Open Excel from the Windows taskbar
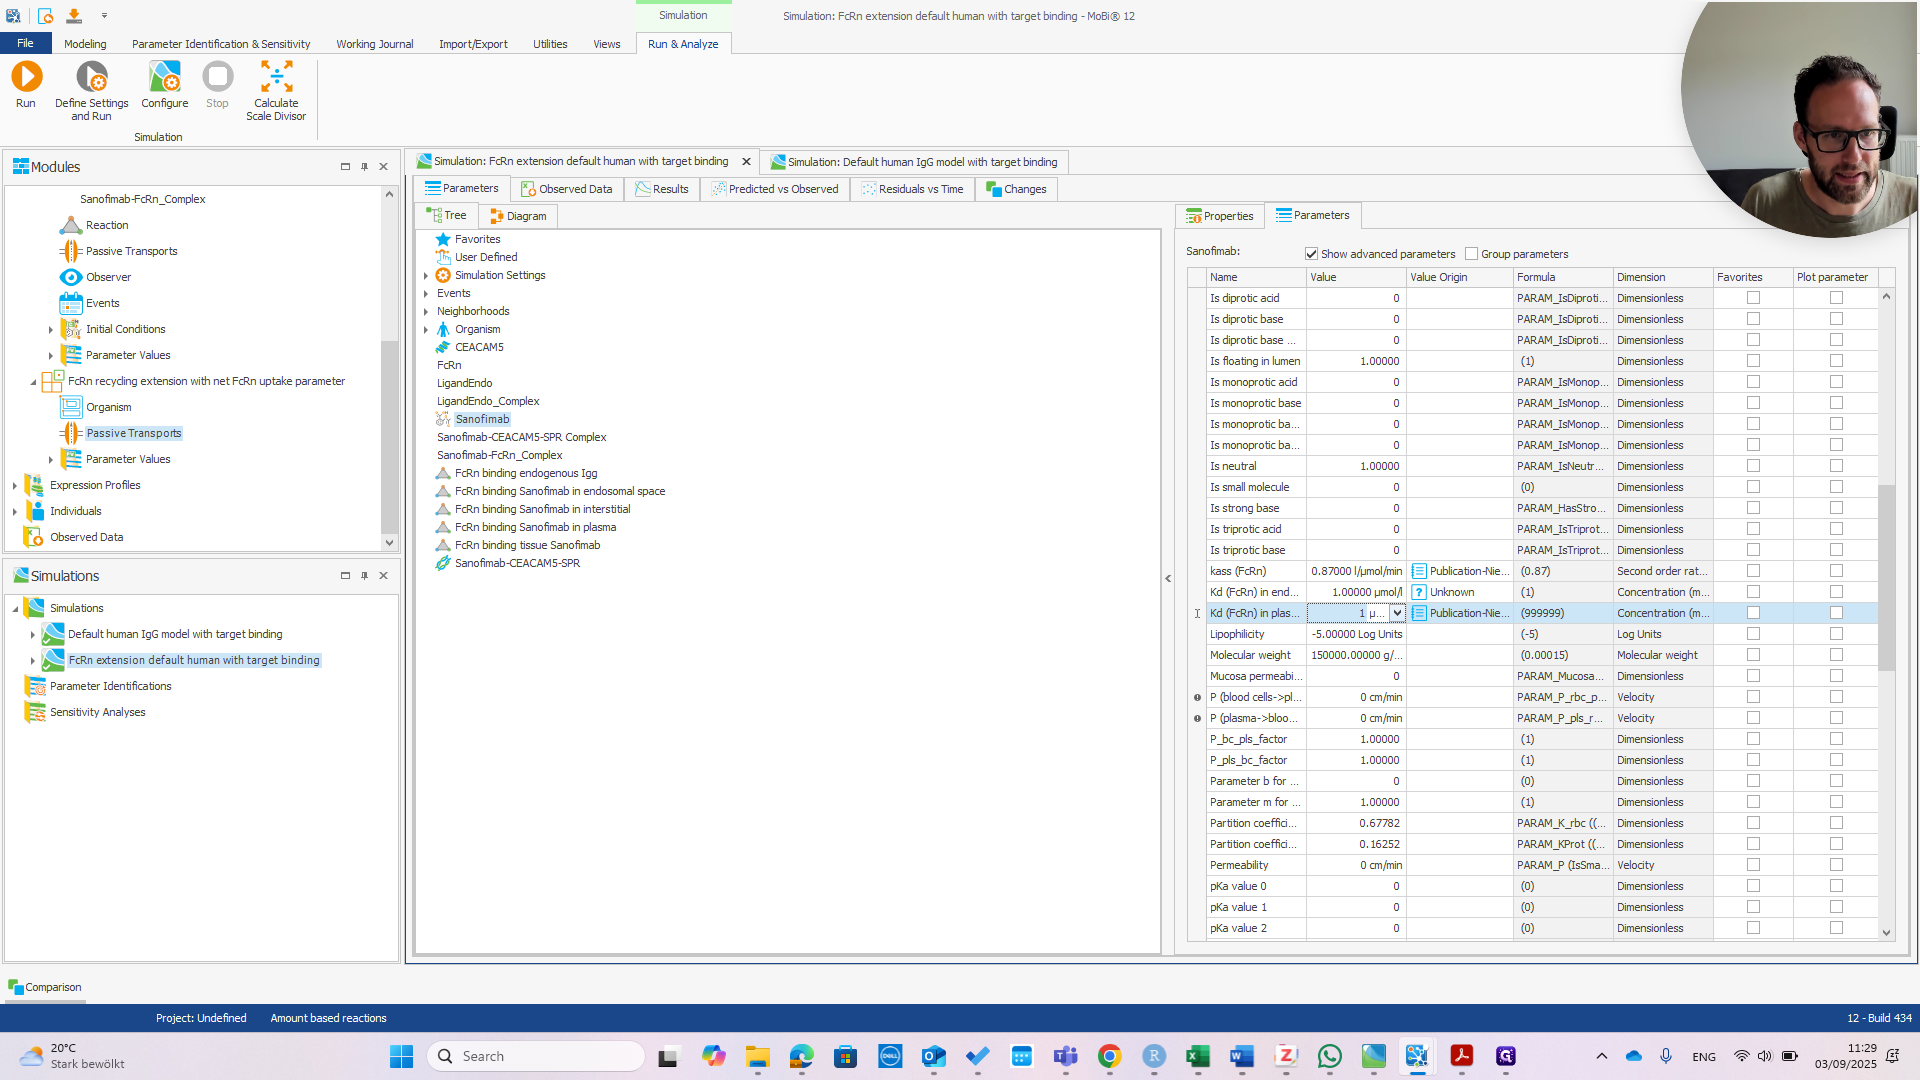The width and height of the screenshot is (1920, 1080). (1197, 1056)
